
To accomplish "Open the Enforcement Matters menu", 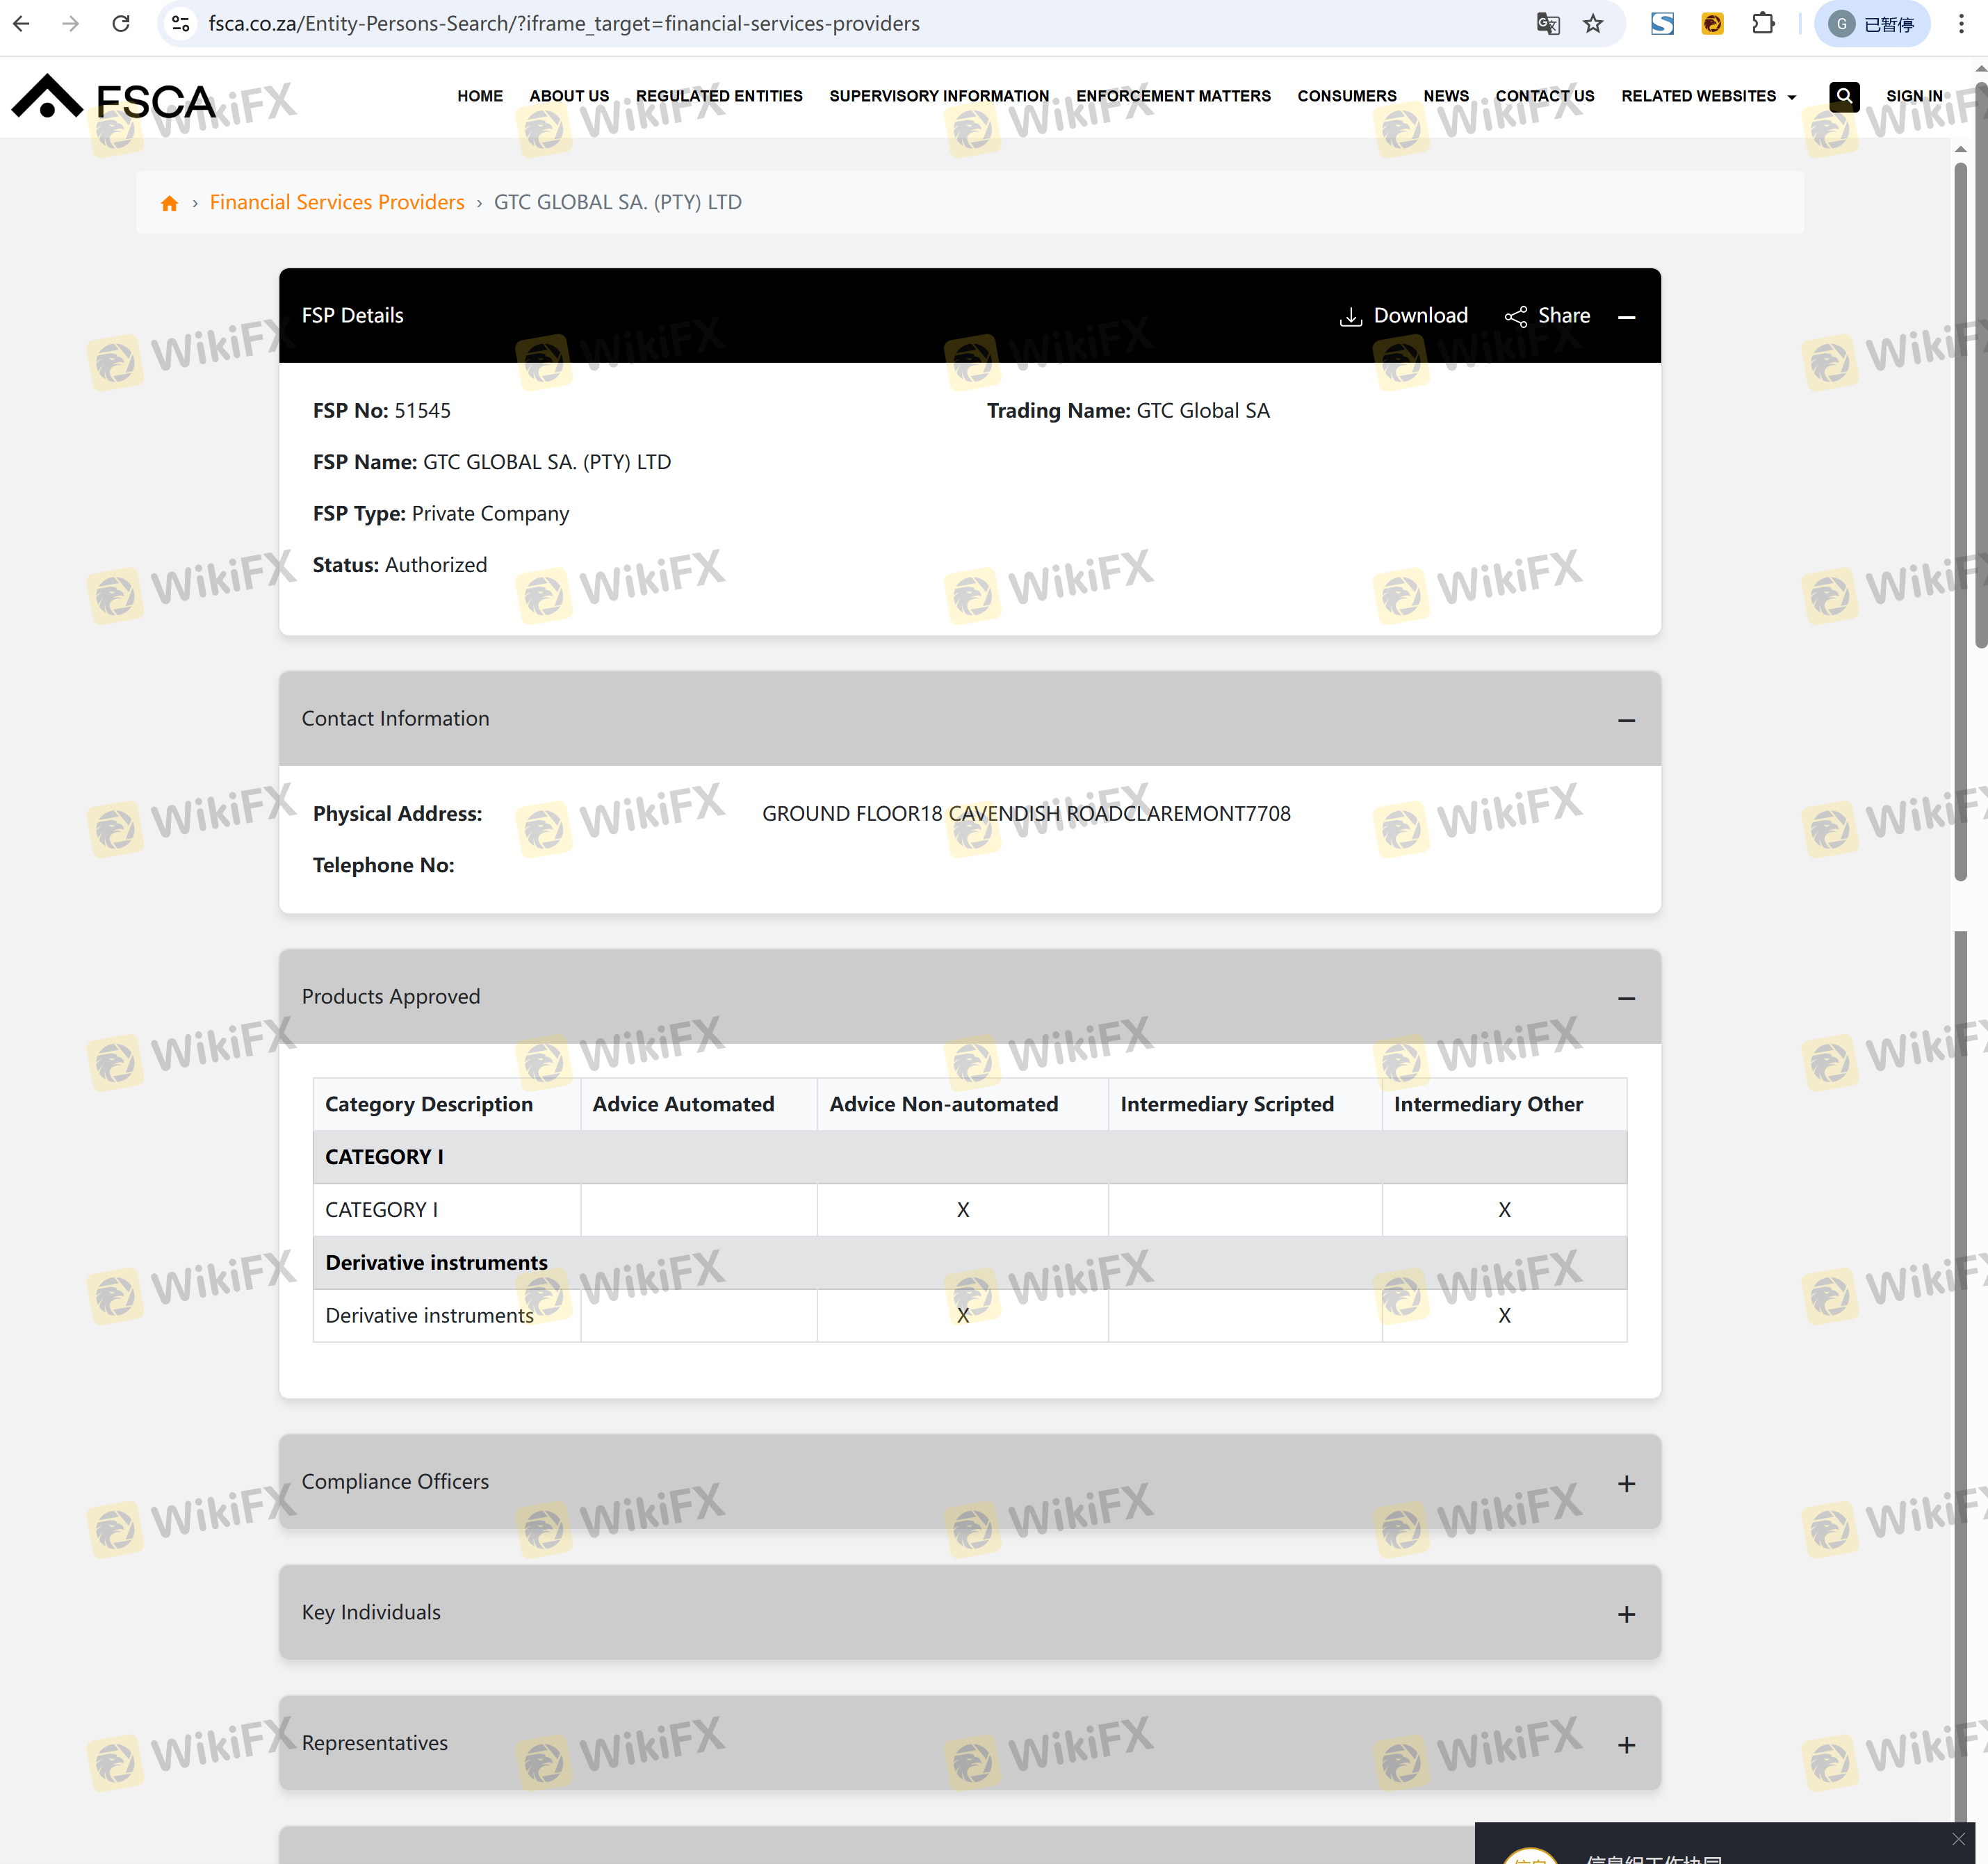I will pyautogui.click(x=1172, y=96).
